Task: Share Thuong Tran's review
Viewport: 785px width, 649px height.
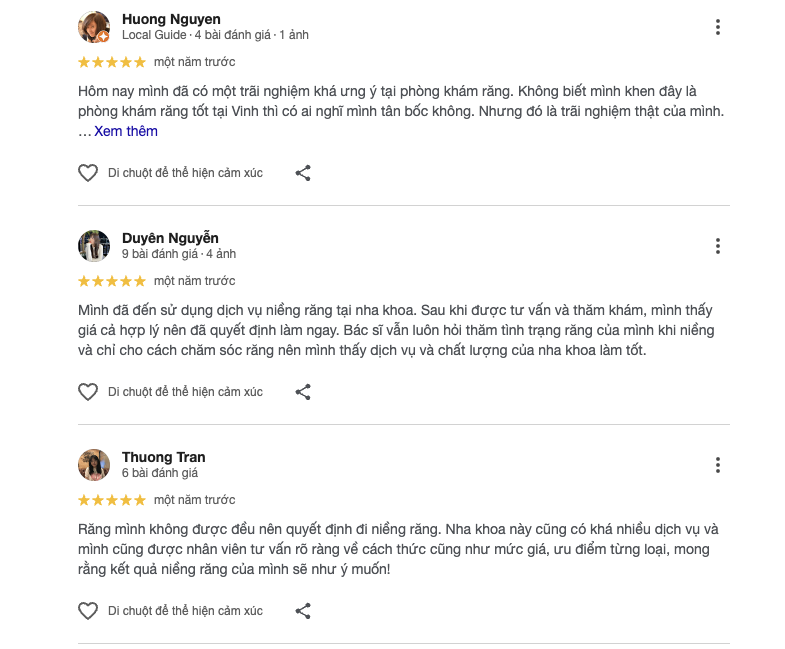Action: (303, 611)
